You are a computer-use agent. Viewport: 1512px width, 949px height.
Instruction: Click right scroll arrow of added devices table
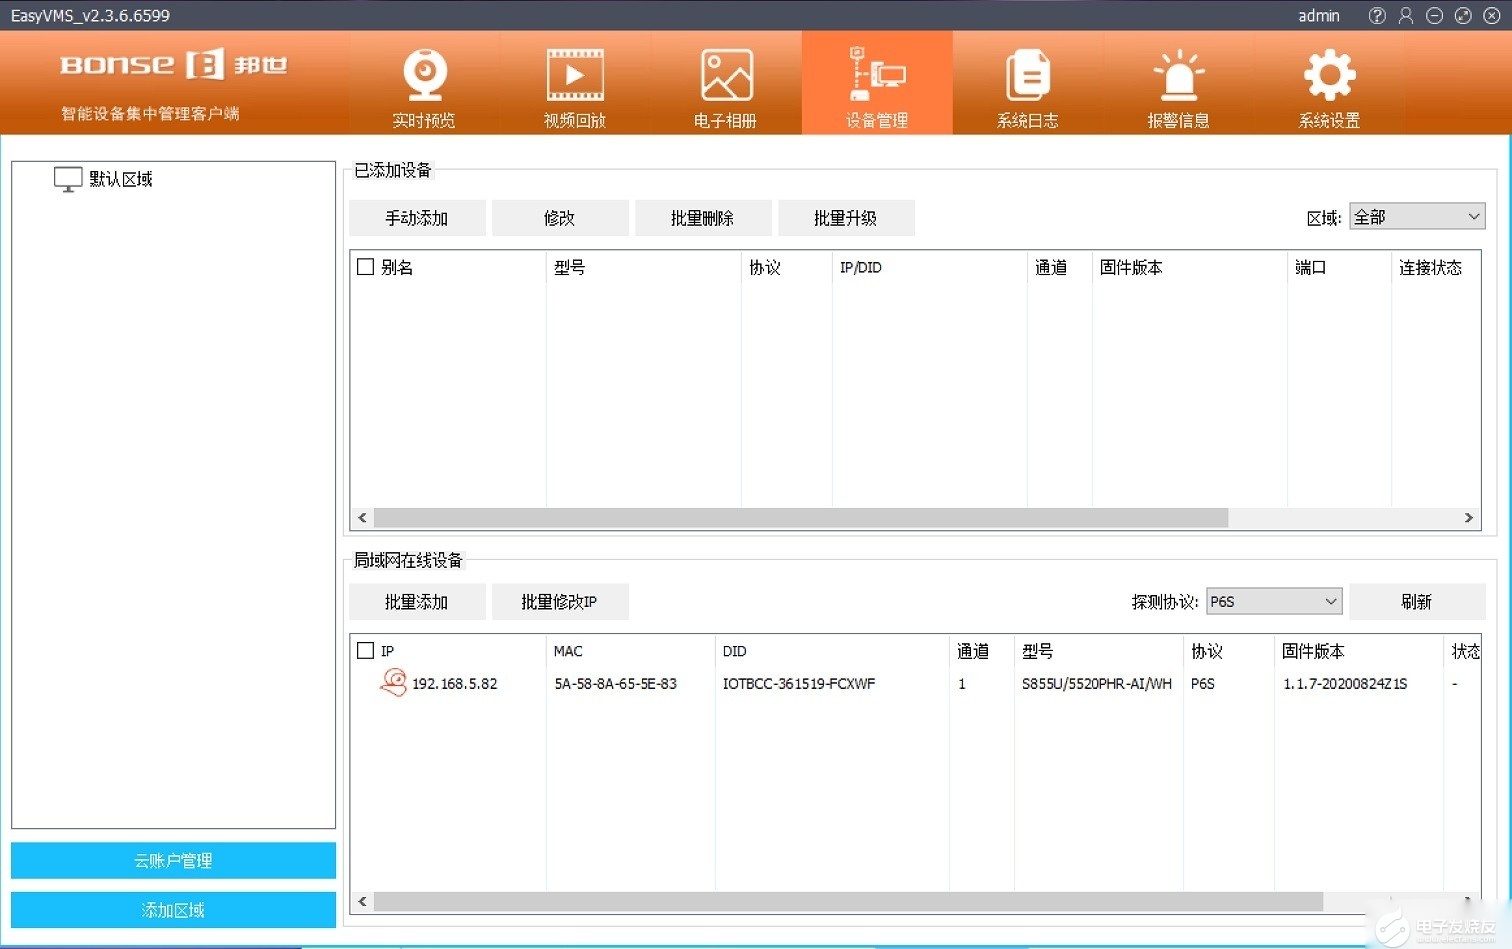pyautogui.click(x=1469, y=518)
